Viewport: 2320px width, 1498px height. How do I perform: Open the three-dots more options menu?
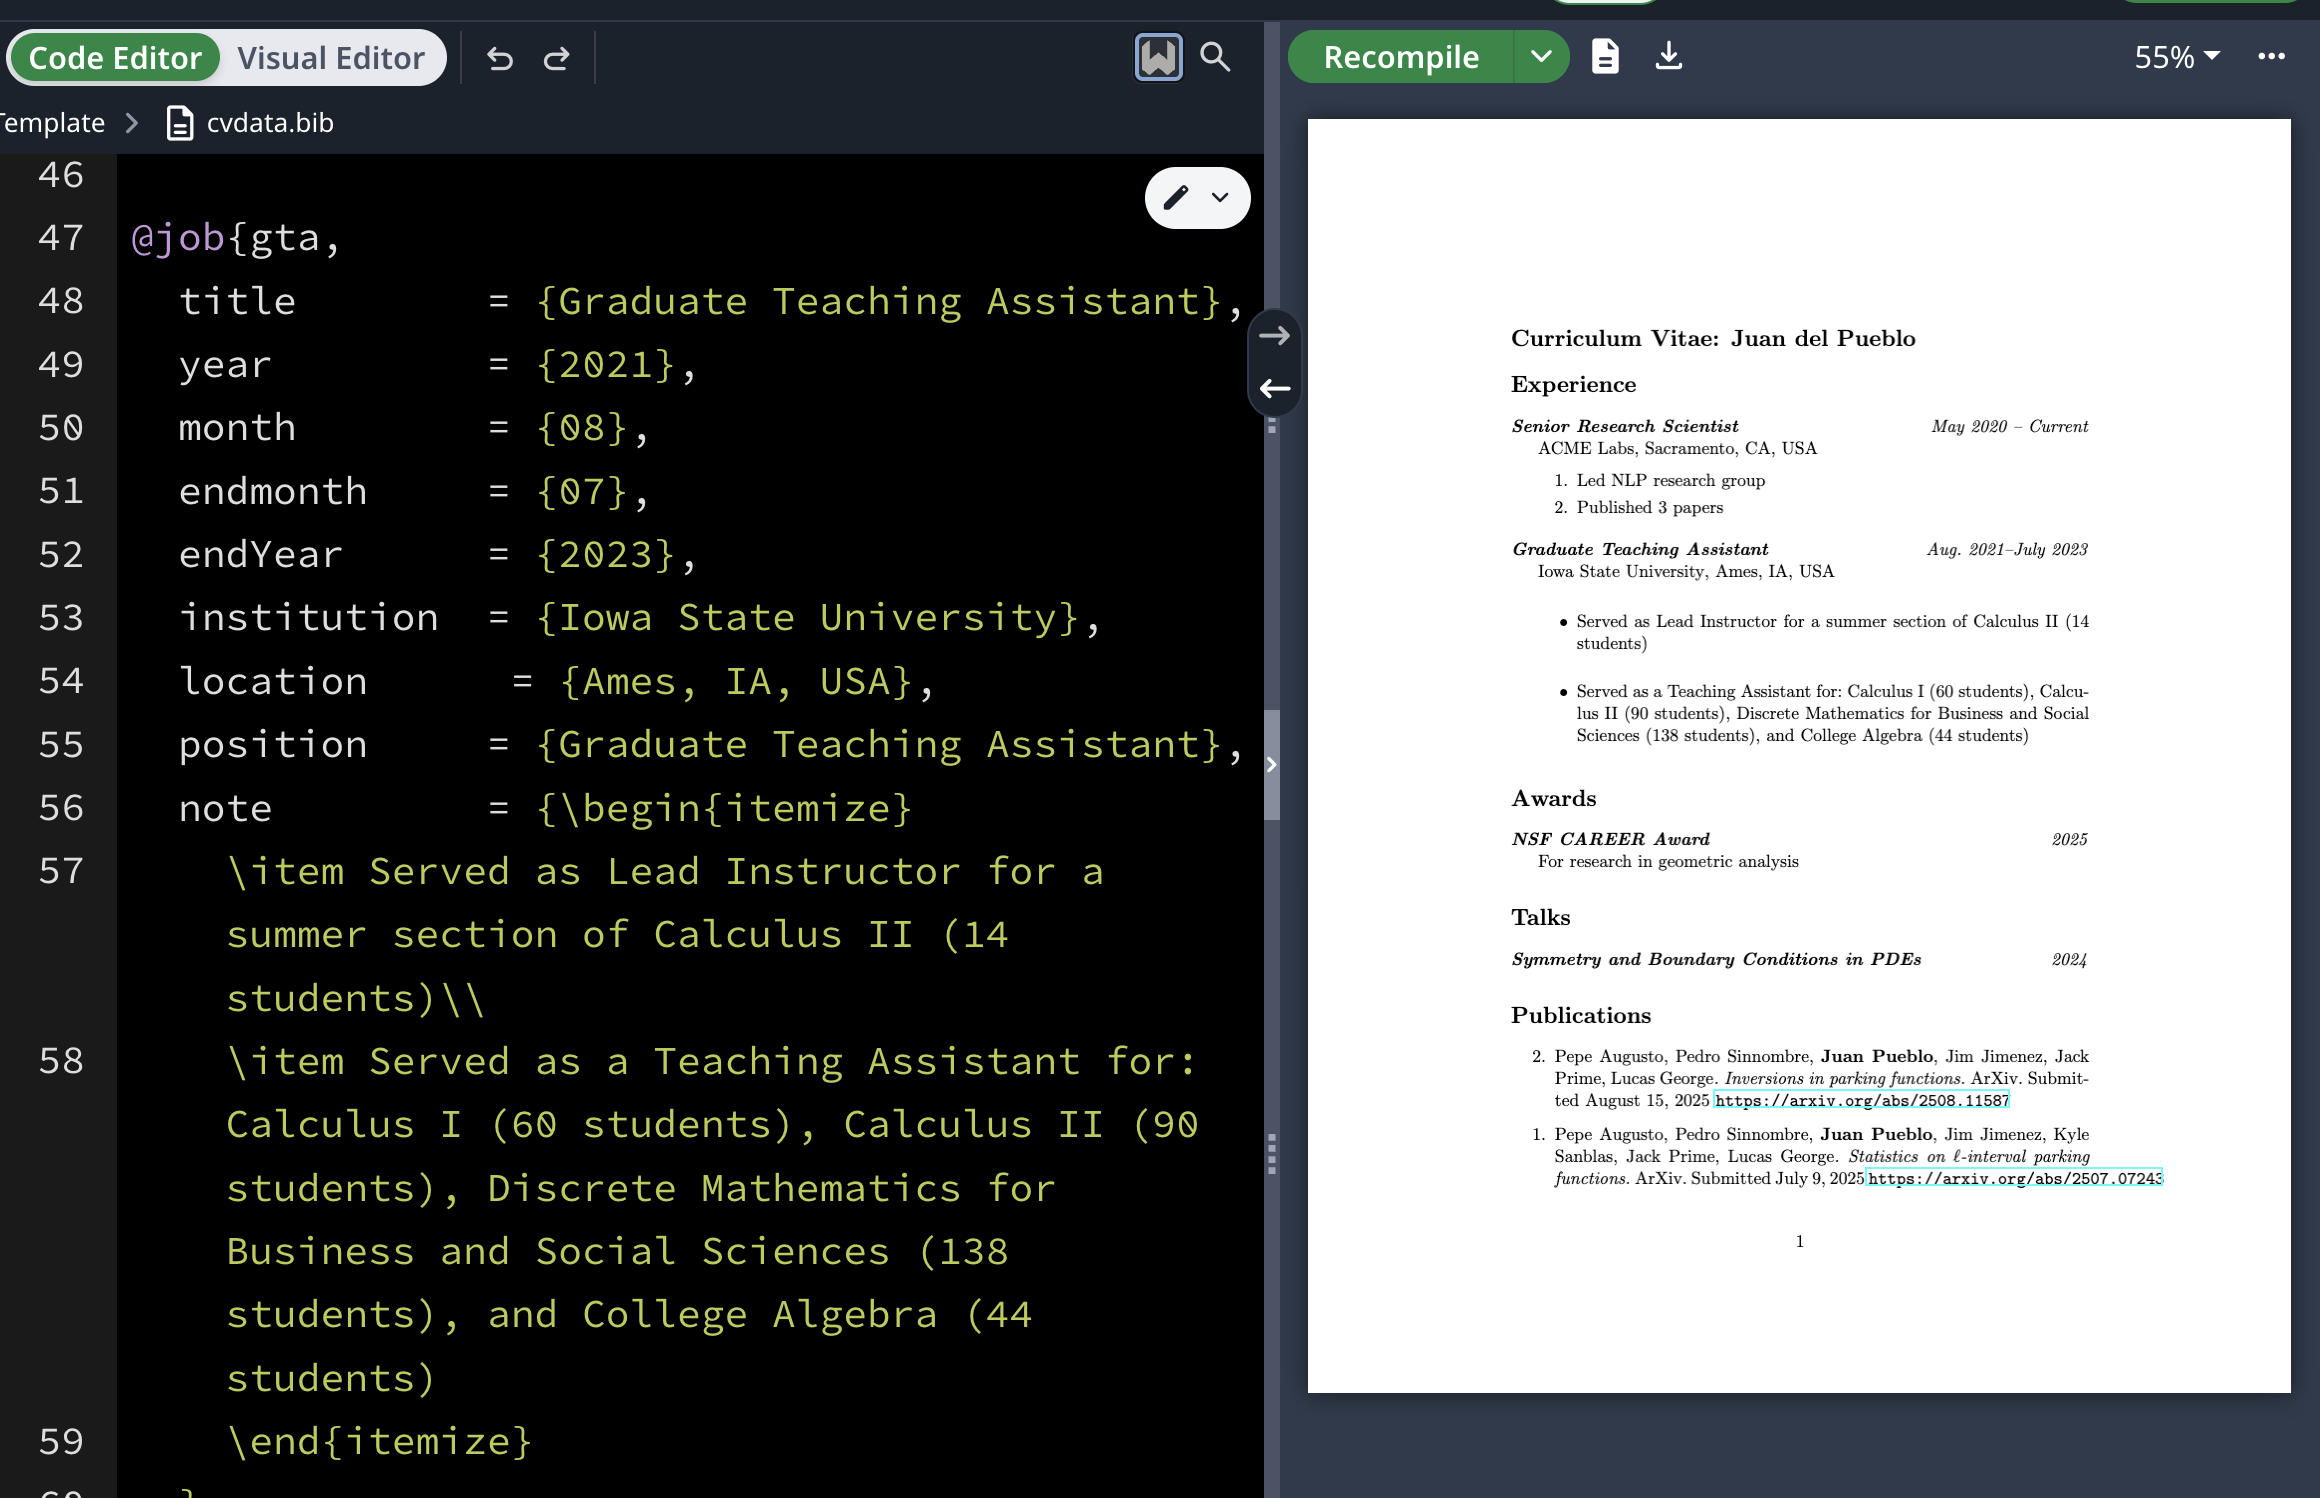tap(2271, 57)
